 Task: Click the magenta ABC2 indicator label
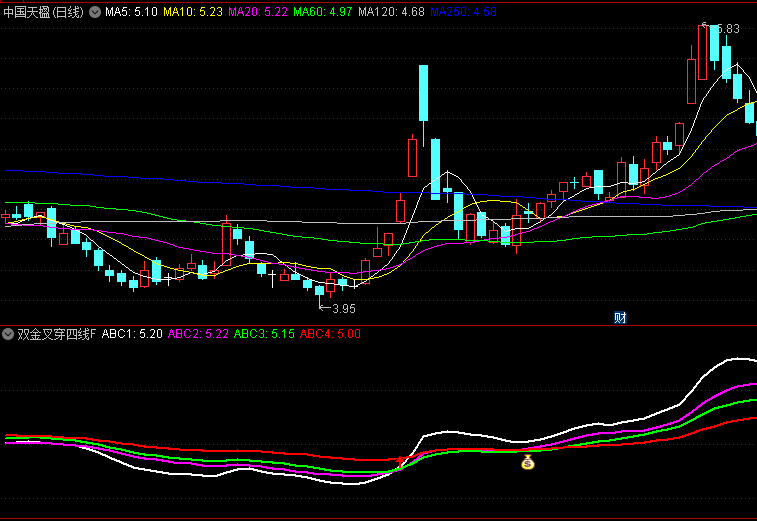[x=198, y=334]
